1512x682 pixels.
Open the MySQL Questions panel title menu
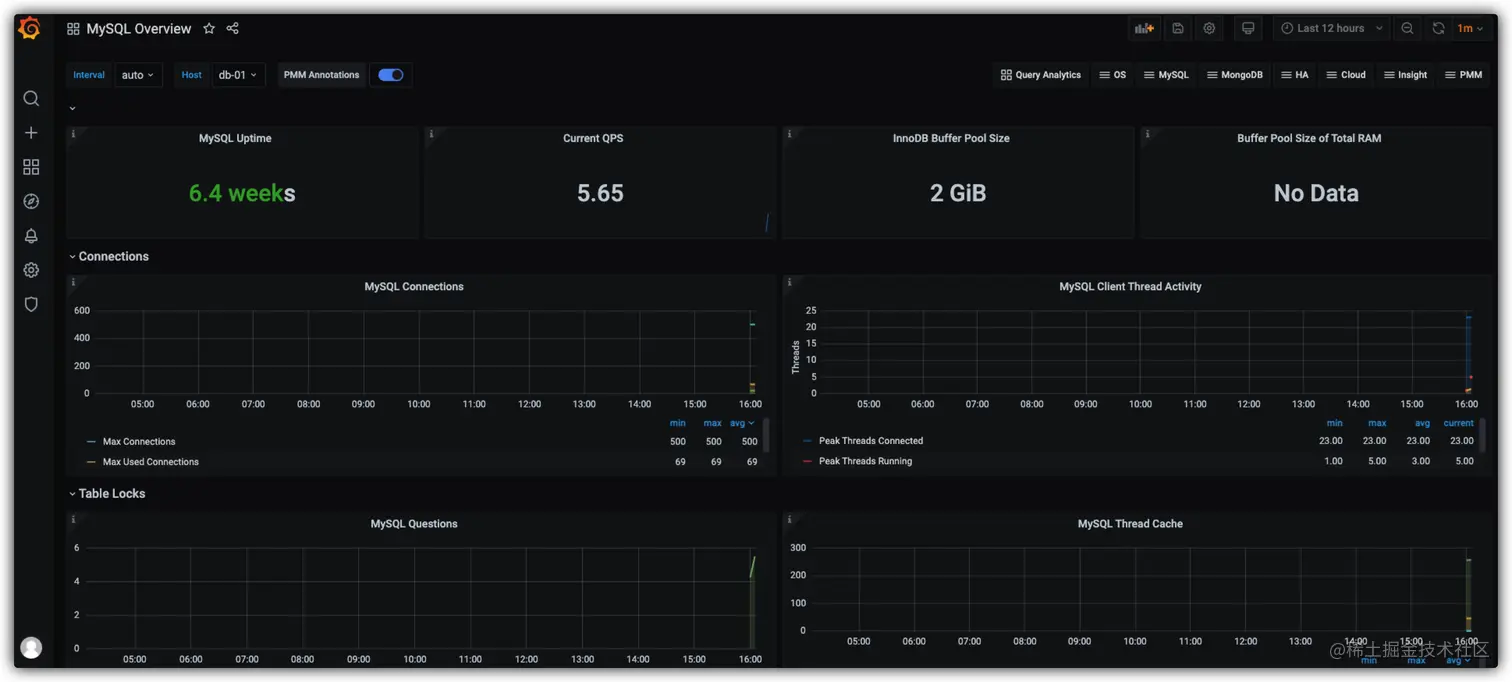pyautogui.click(x=414, y=524)
